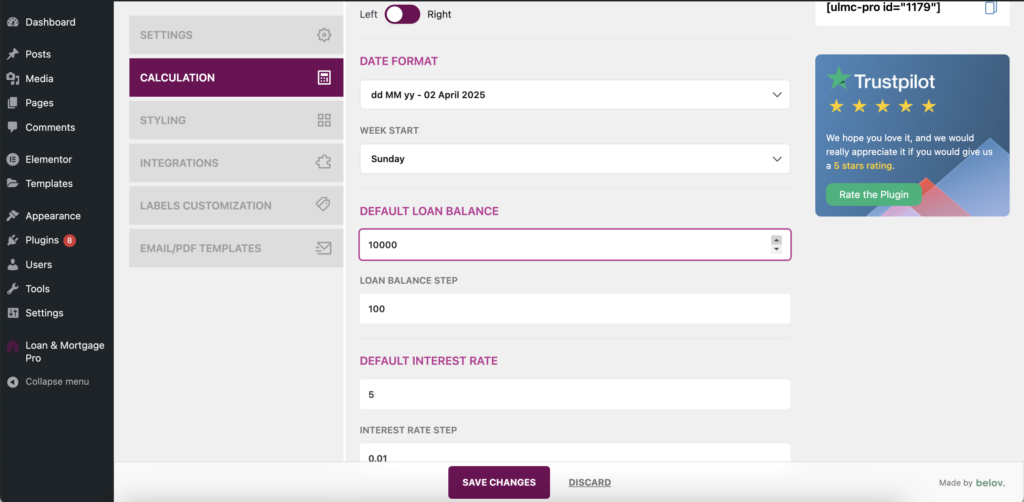Viewport: 1024px width, 502px height.
Task: Click the Styling grid icon
Action: point(323,120)
